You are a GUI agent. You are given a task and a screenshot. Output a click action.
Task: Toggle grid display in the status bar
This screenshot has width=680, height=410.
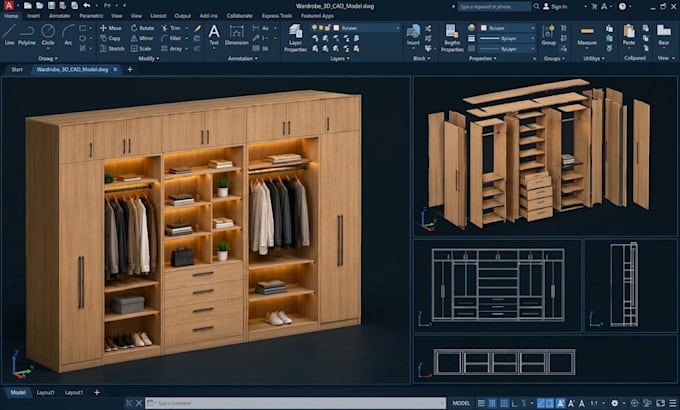pos(481,403)
